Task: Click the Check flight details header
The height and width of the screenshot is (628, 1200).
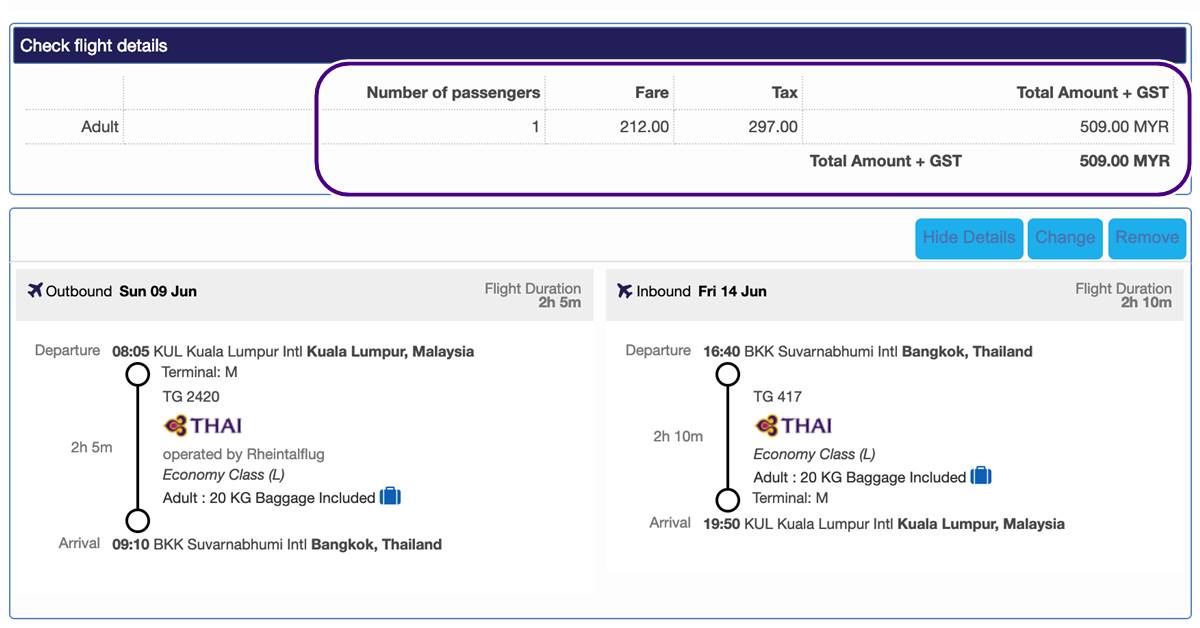Action: coord(94,46)
